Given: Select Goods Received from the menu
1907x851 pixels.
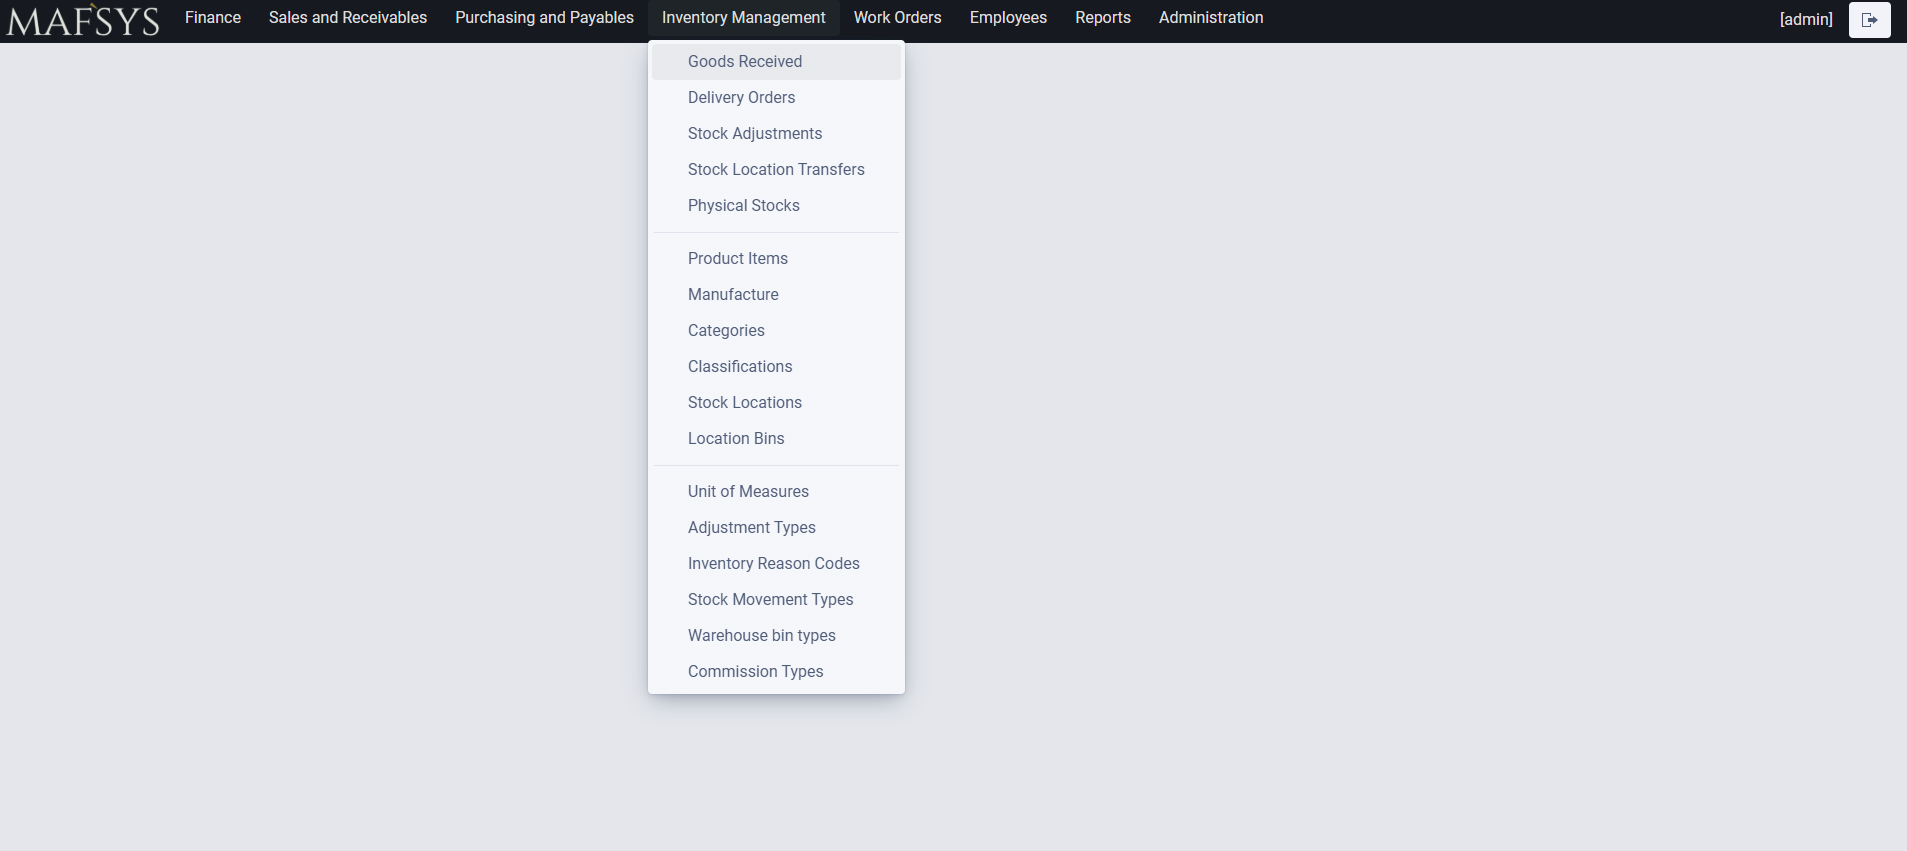Looking at the screenshot, I should [x=744, y=61].
